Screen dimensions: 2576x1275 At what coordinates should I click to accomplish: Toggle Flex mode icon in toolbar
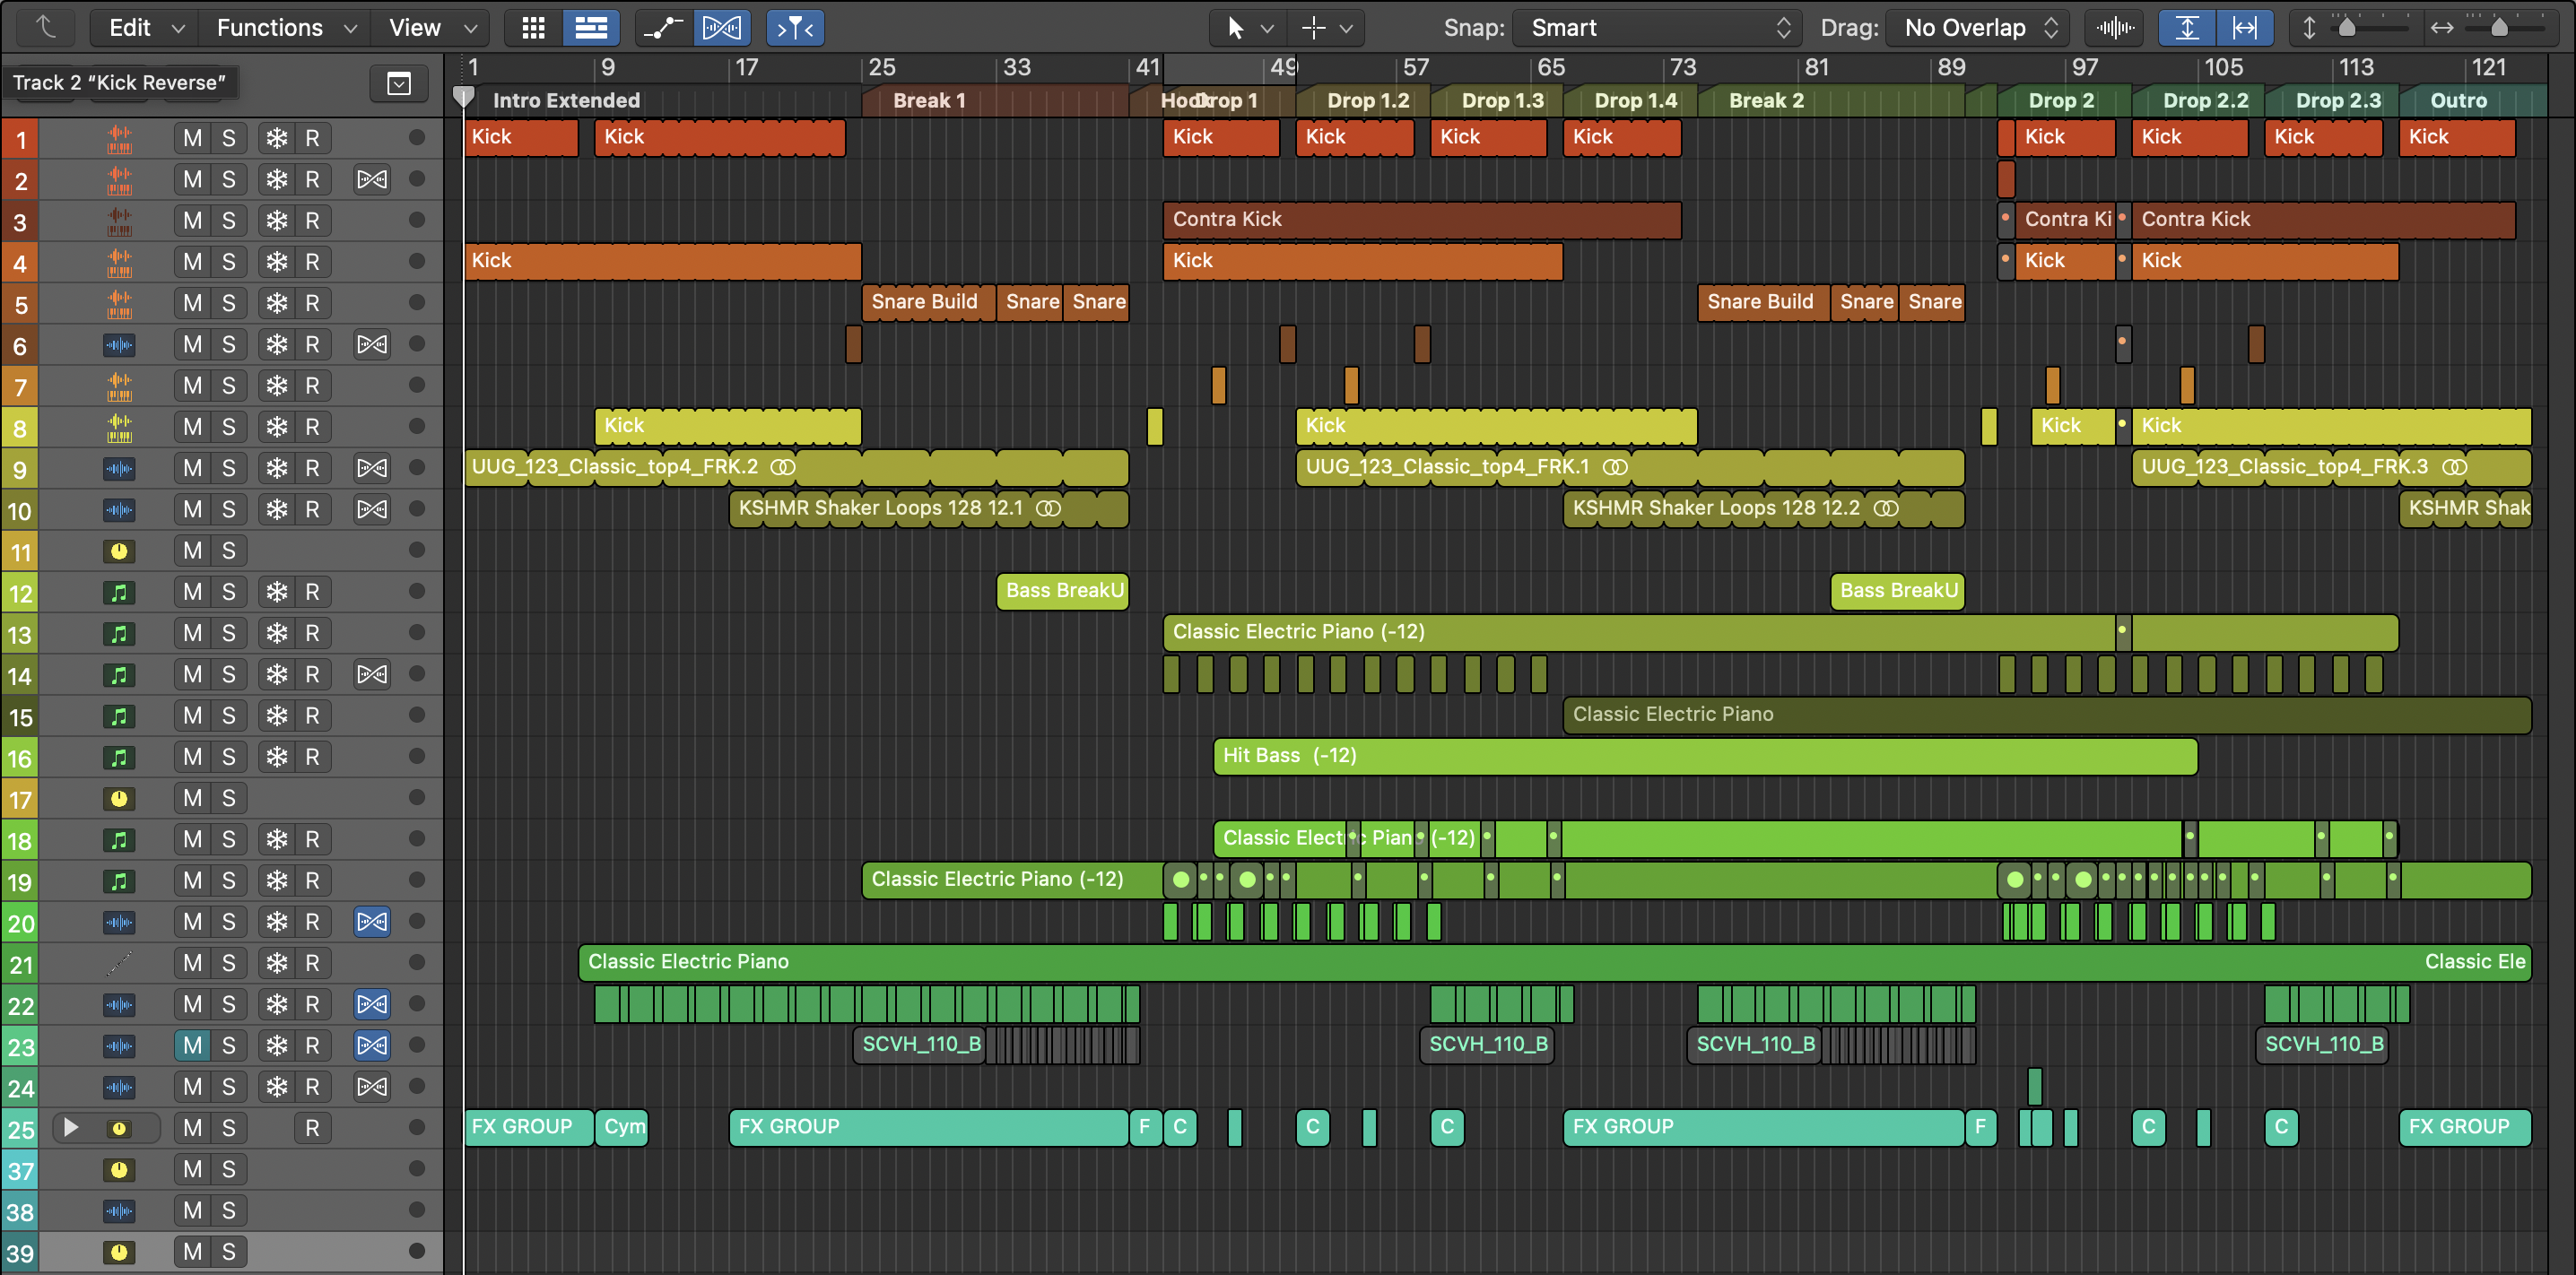point(722,27)
